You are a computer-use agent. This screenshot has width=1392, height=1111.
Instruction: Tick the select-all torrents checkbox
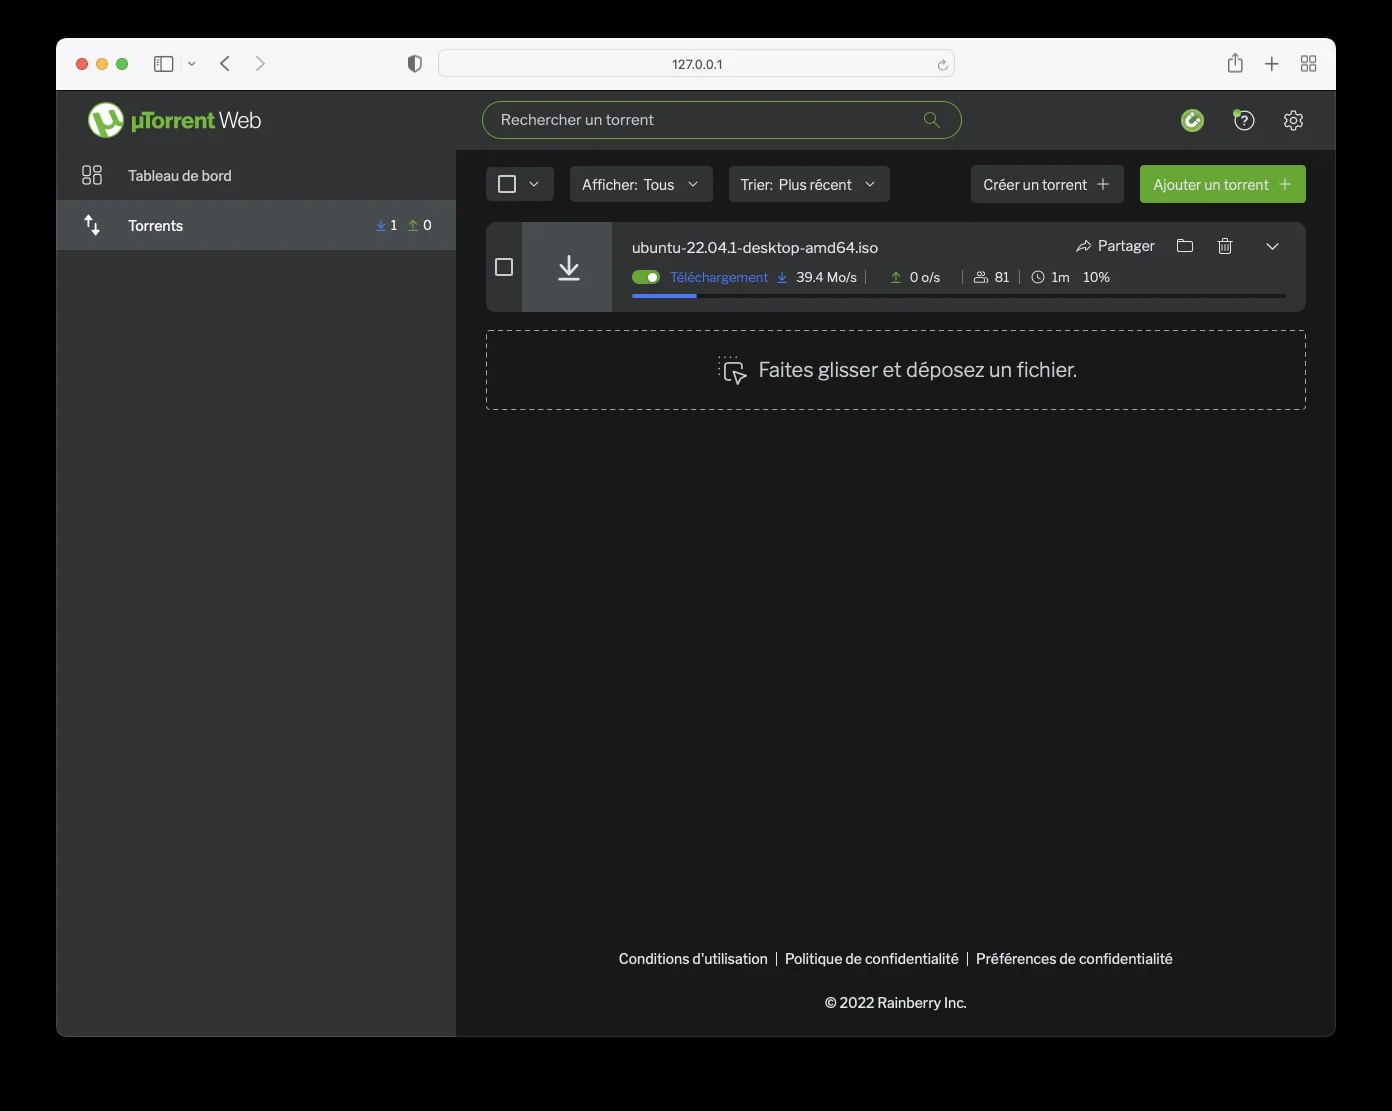click(x=507, y=184)
